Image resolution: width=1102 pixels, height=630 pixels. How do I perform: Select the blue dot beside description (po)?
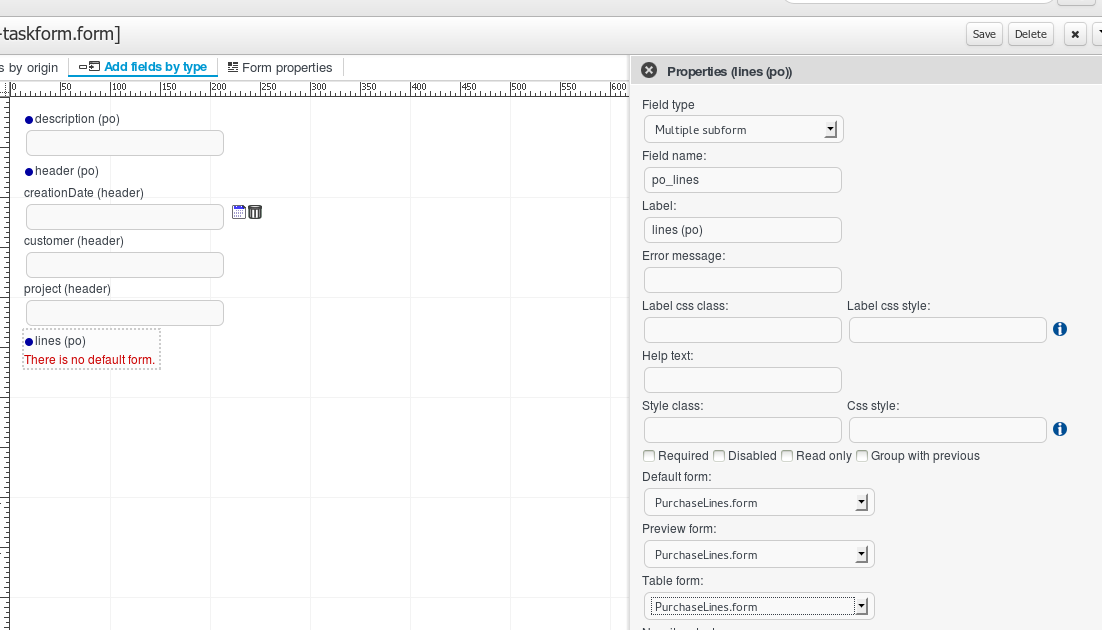tap(28, 119)
